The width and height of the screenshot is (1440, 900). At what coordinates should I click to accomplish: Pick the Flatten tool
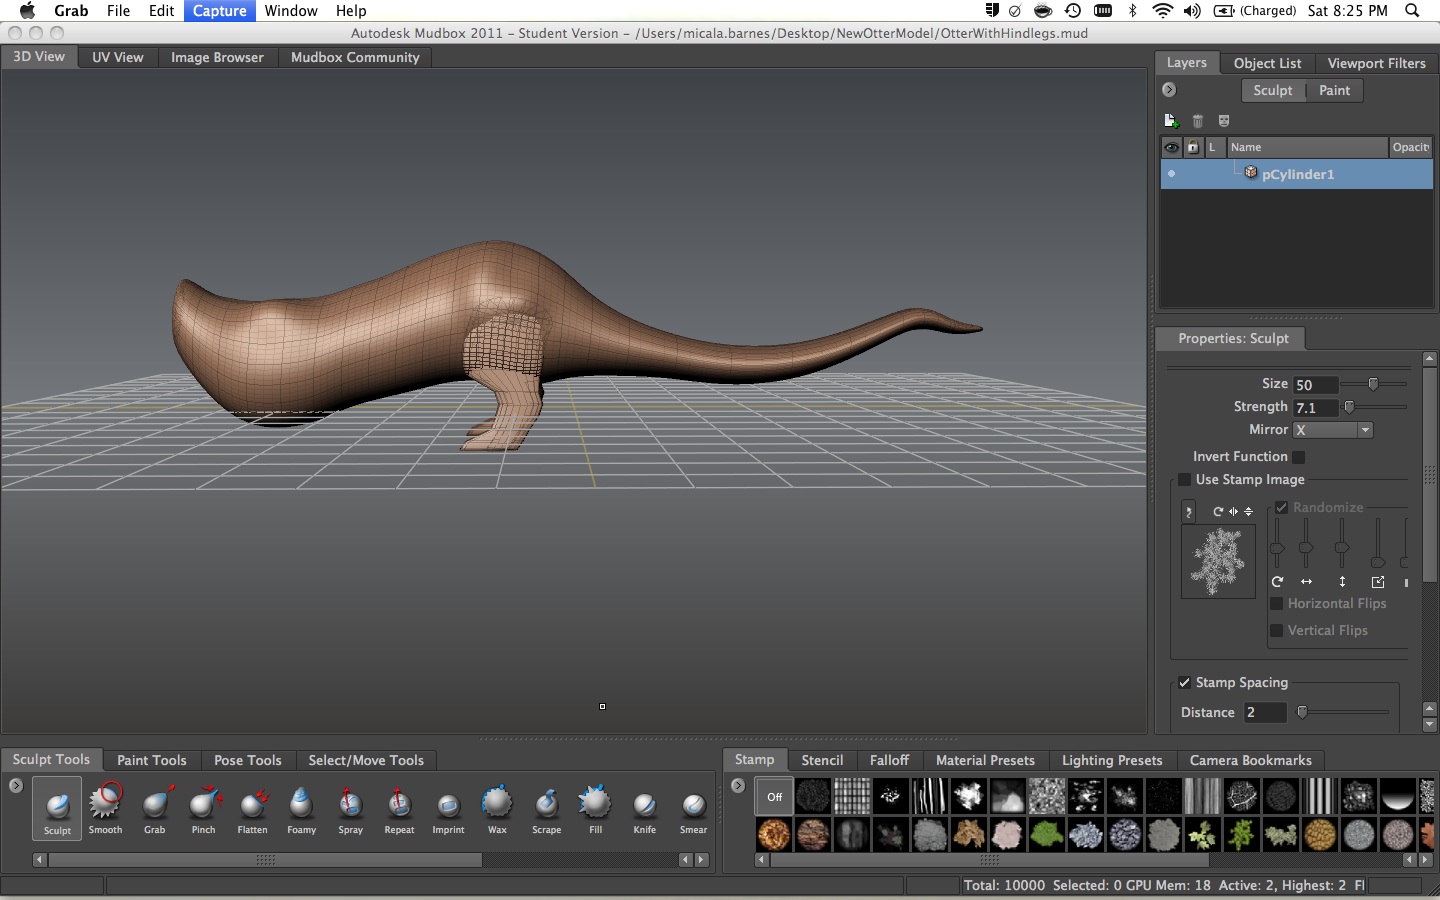253,805
